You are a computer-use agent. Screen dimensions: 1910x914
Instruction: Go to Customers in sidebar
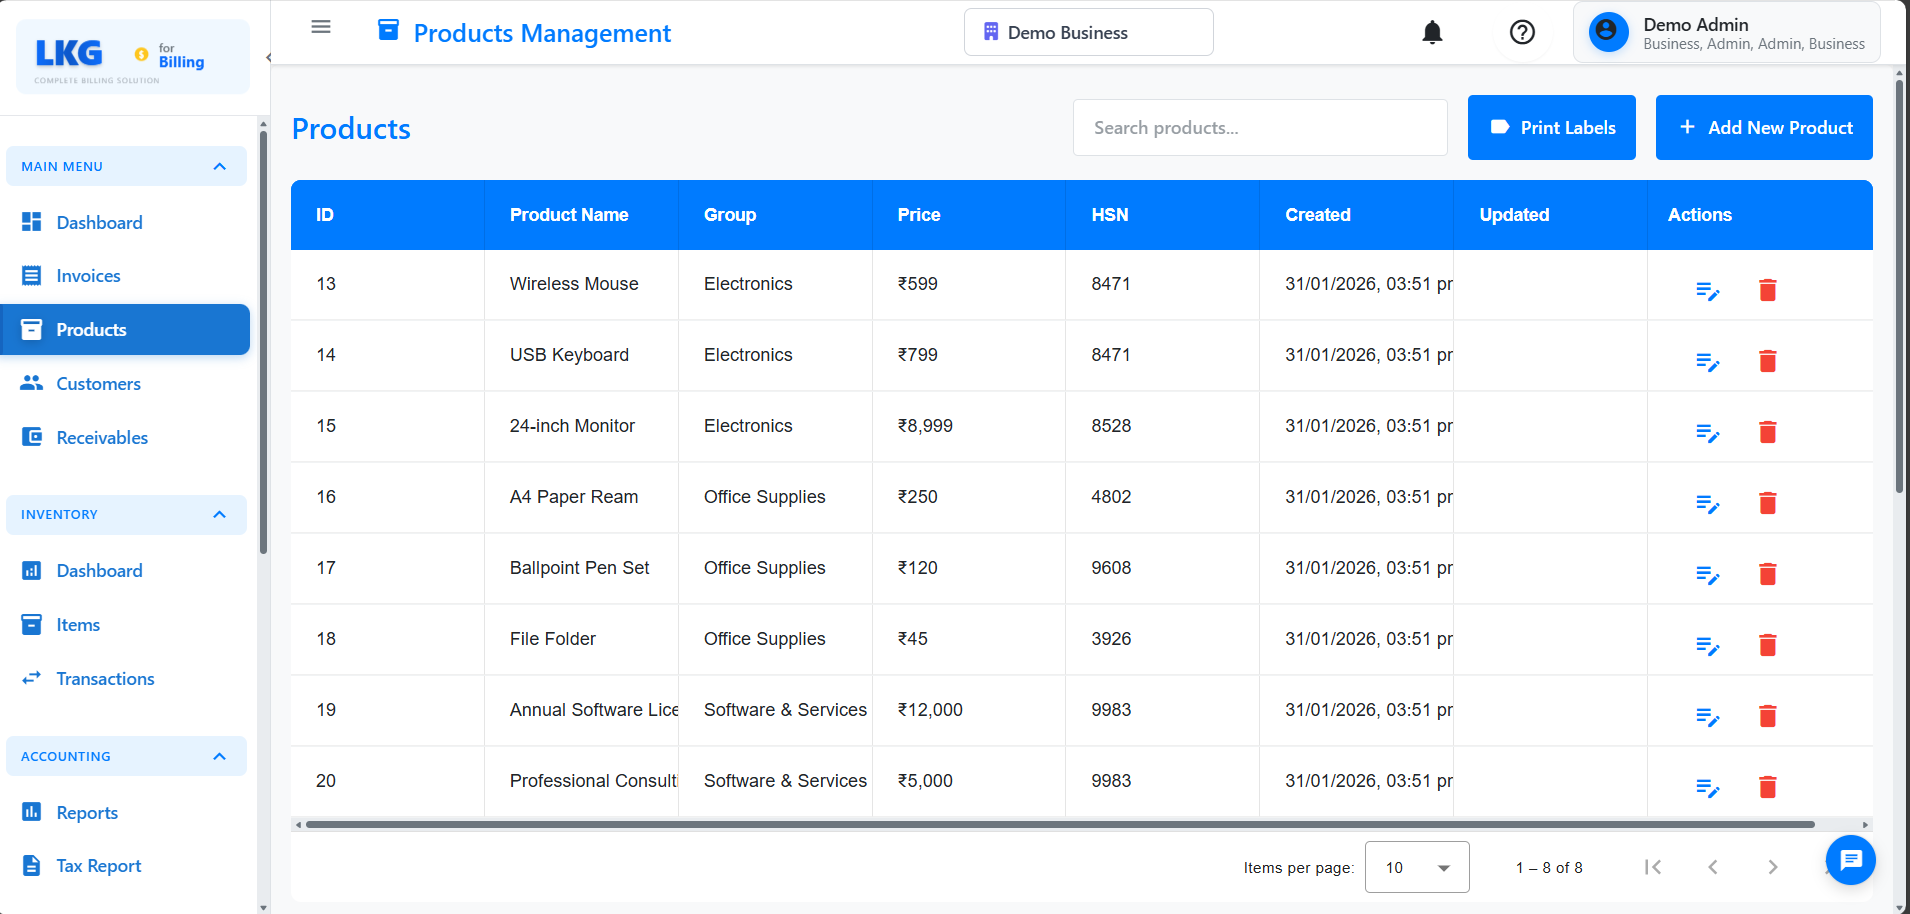tap(98, 384)
